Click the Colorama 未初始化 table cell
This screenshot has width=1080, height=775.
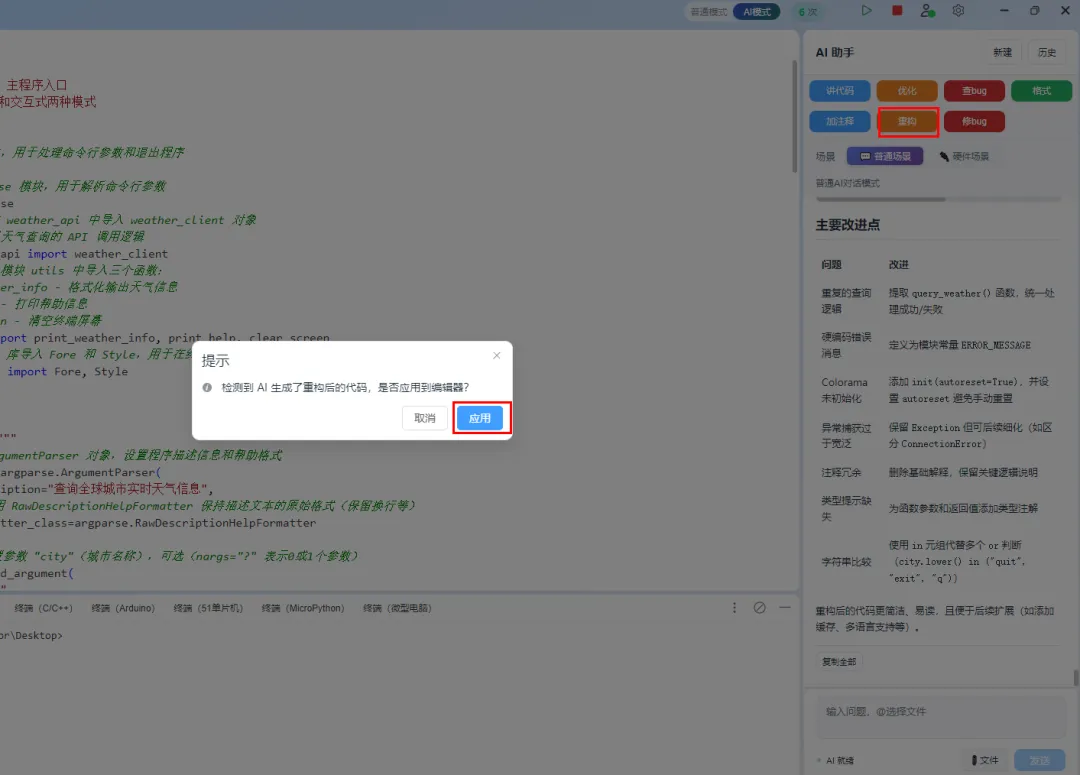click(x=844, y=390)
